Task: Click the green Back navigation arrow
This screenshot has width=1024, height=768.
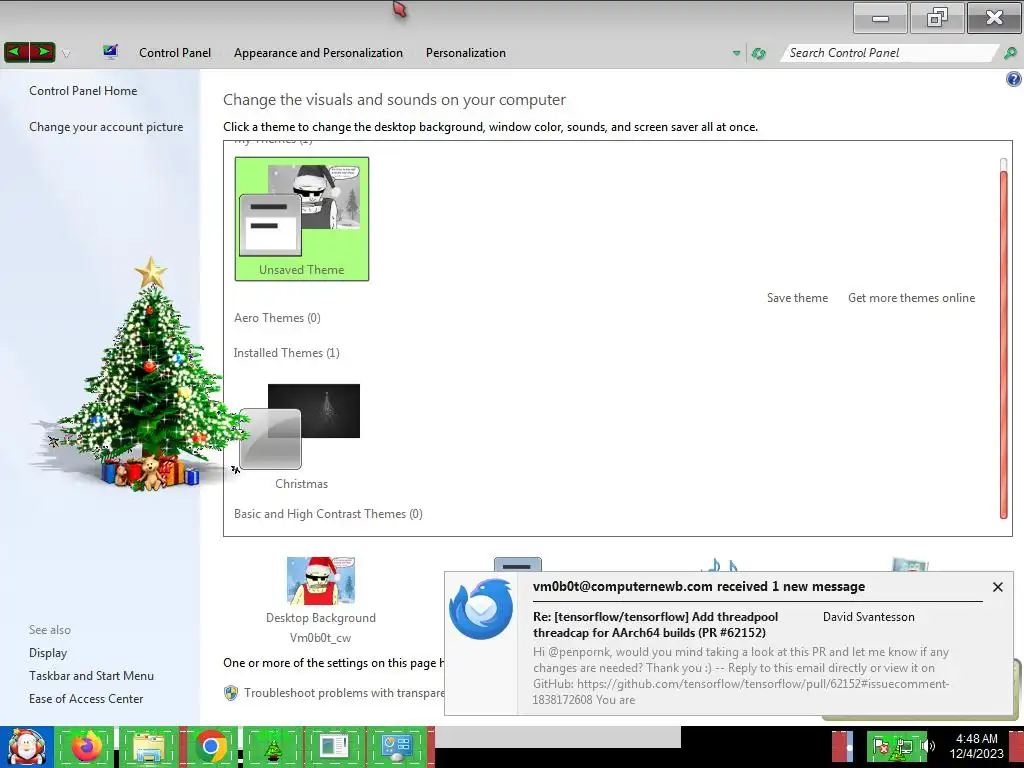Action: coord(16,52)
